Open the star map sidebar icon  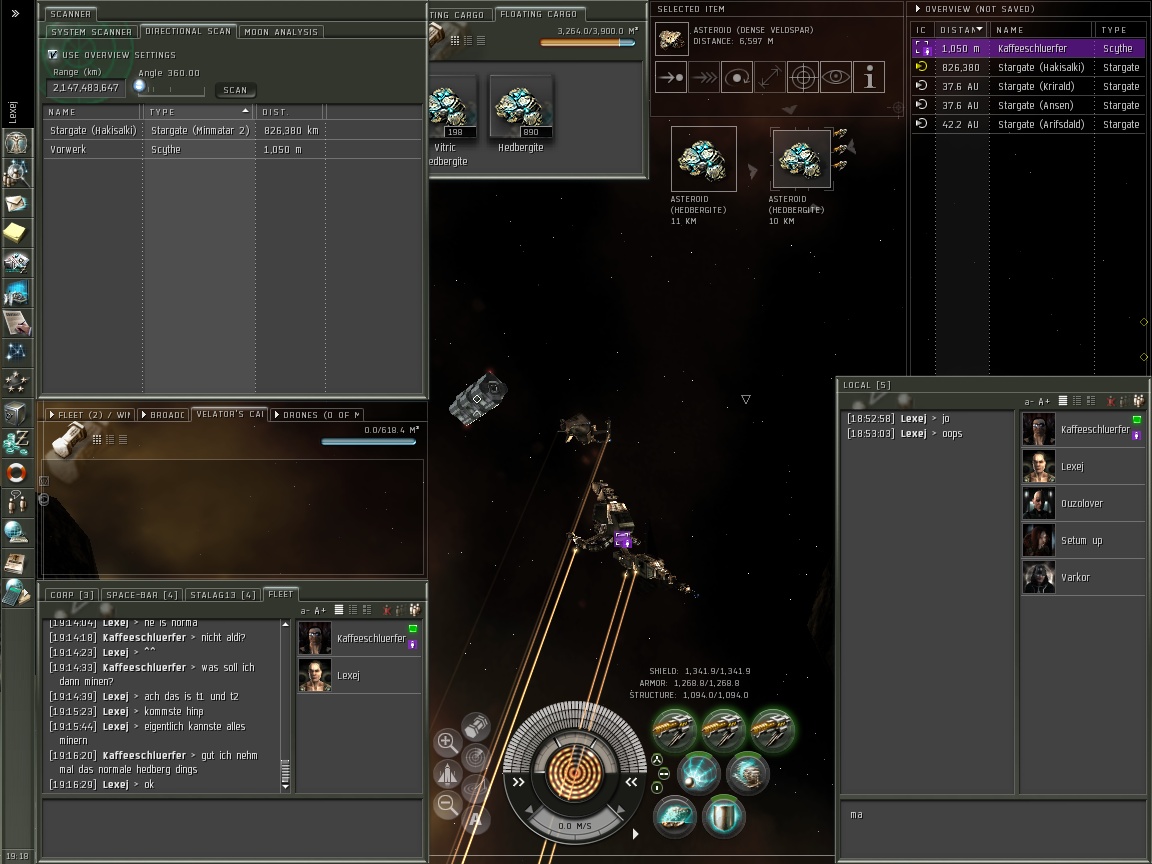pyautogui.click(x=16, y=353)
